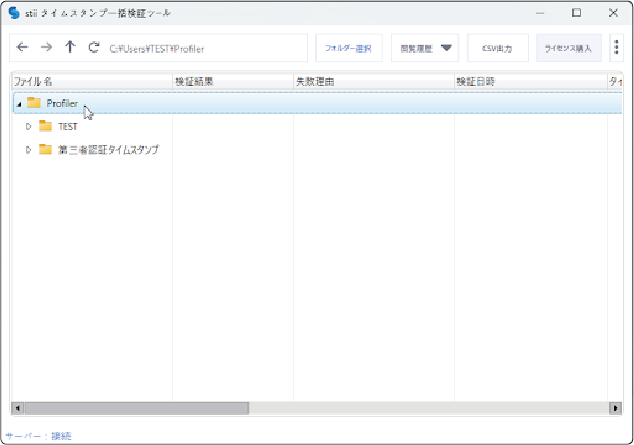Refresh the current folder listing
The height and width of the screenshot is (445, 634).
[94, 48]
